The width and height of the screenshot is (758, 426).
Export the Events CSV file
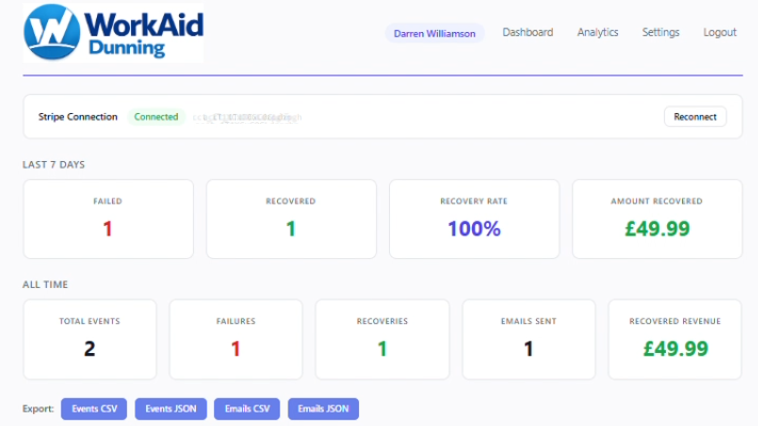tap(94, 409)
